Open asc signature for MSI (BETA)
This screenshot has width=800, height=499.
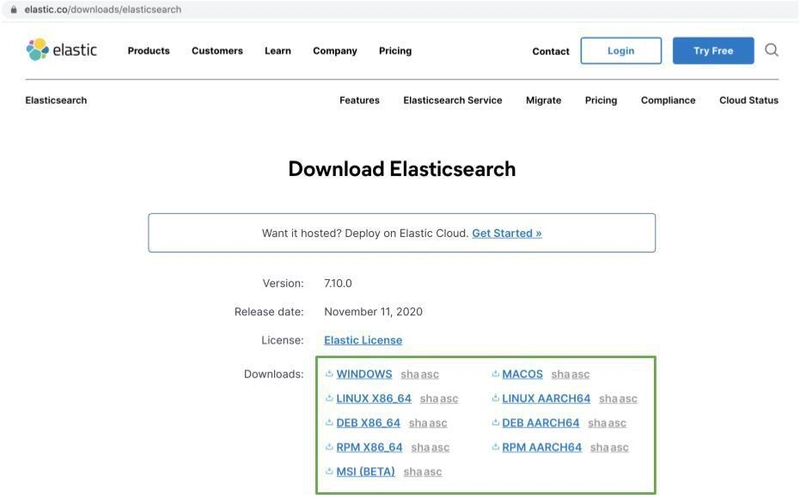pyautogui.click(x=433, y=472)
